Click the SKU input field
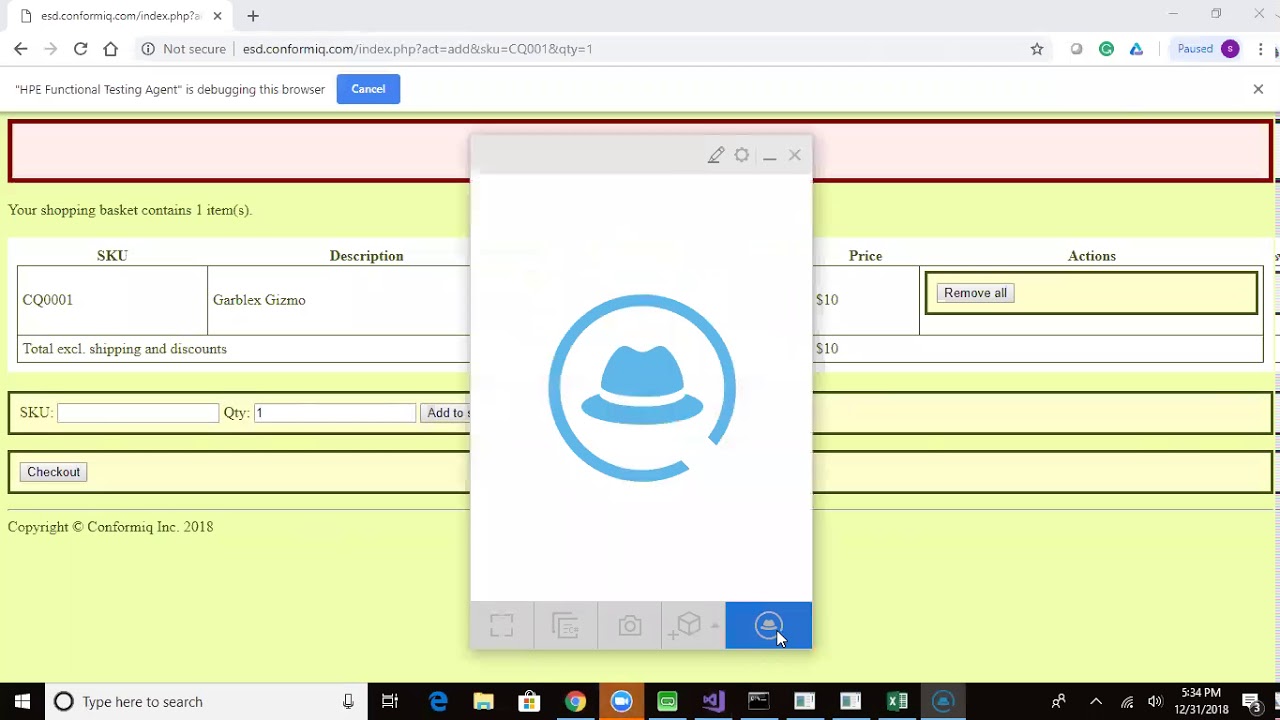The height and width of the screenshot is (720, 1280). [138, 413]
